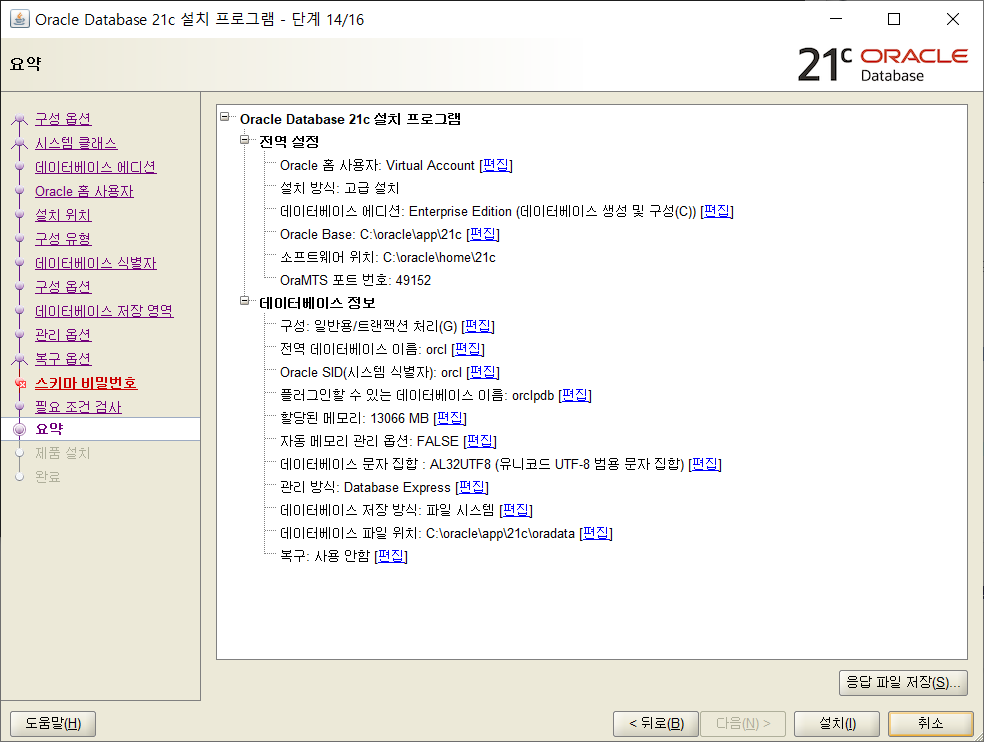
Task: Click the red error icon beside 스키마 비밀번호
Action: click(20, 383)
